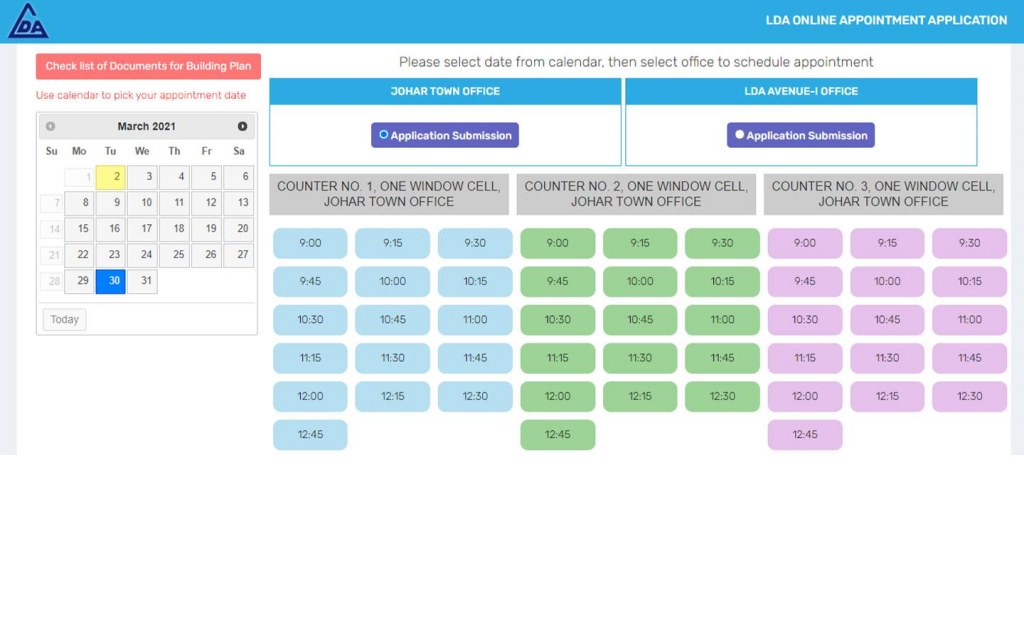Viewport: 1024px width, 640px height.
Task: Choose date 24 on the calendar
Action: pyautogui.click(x=142, y=255)
